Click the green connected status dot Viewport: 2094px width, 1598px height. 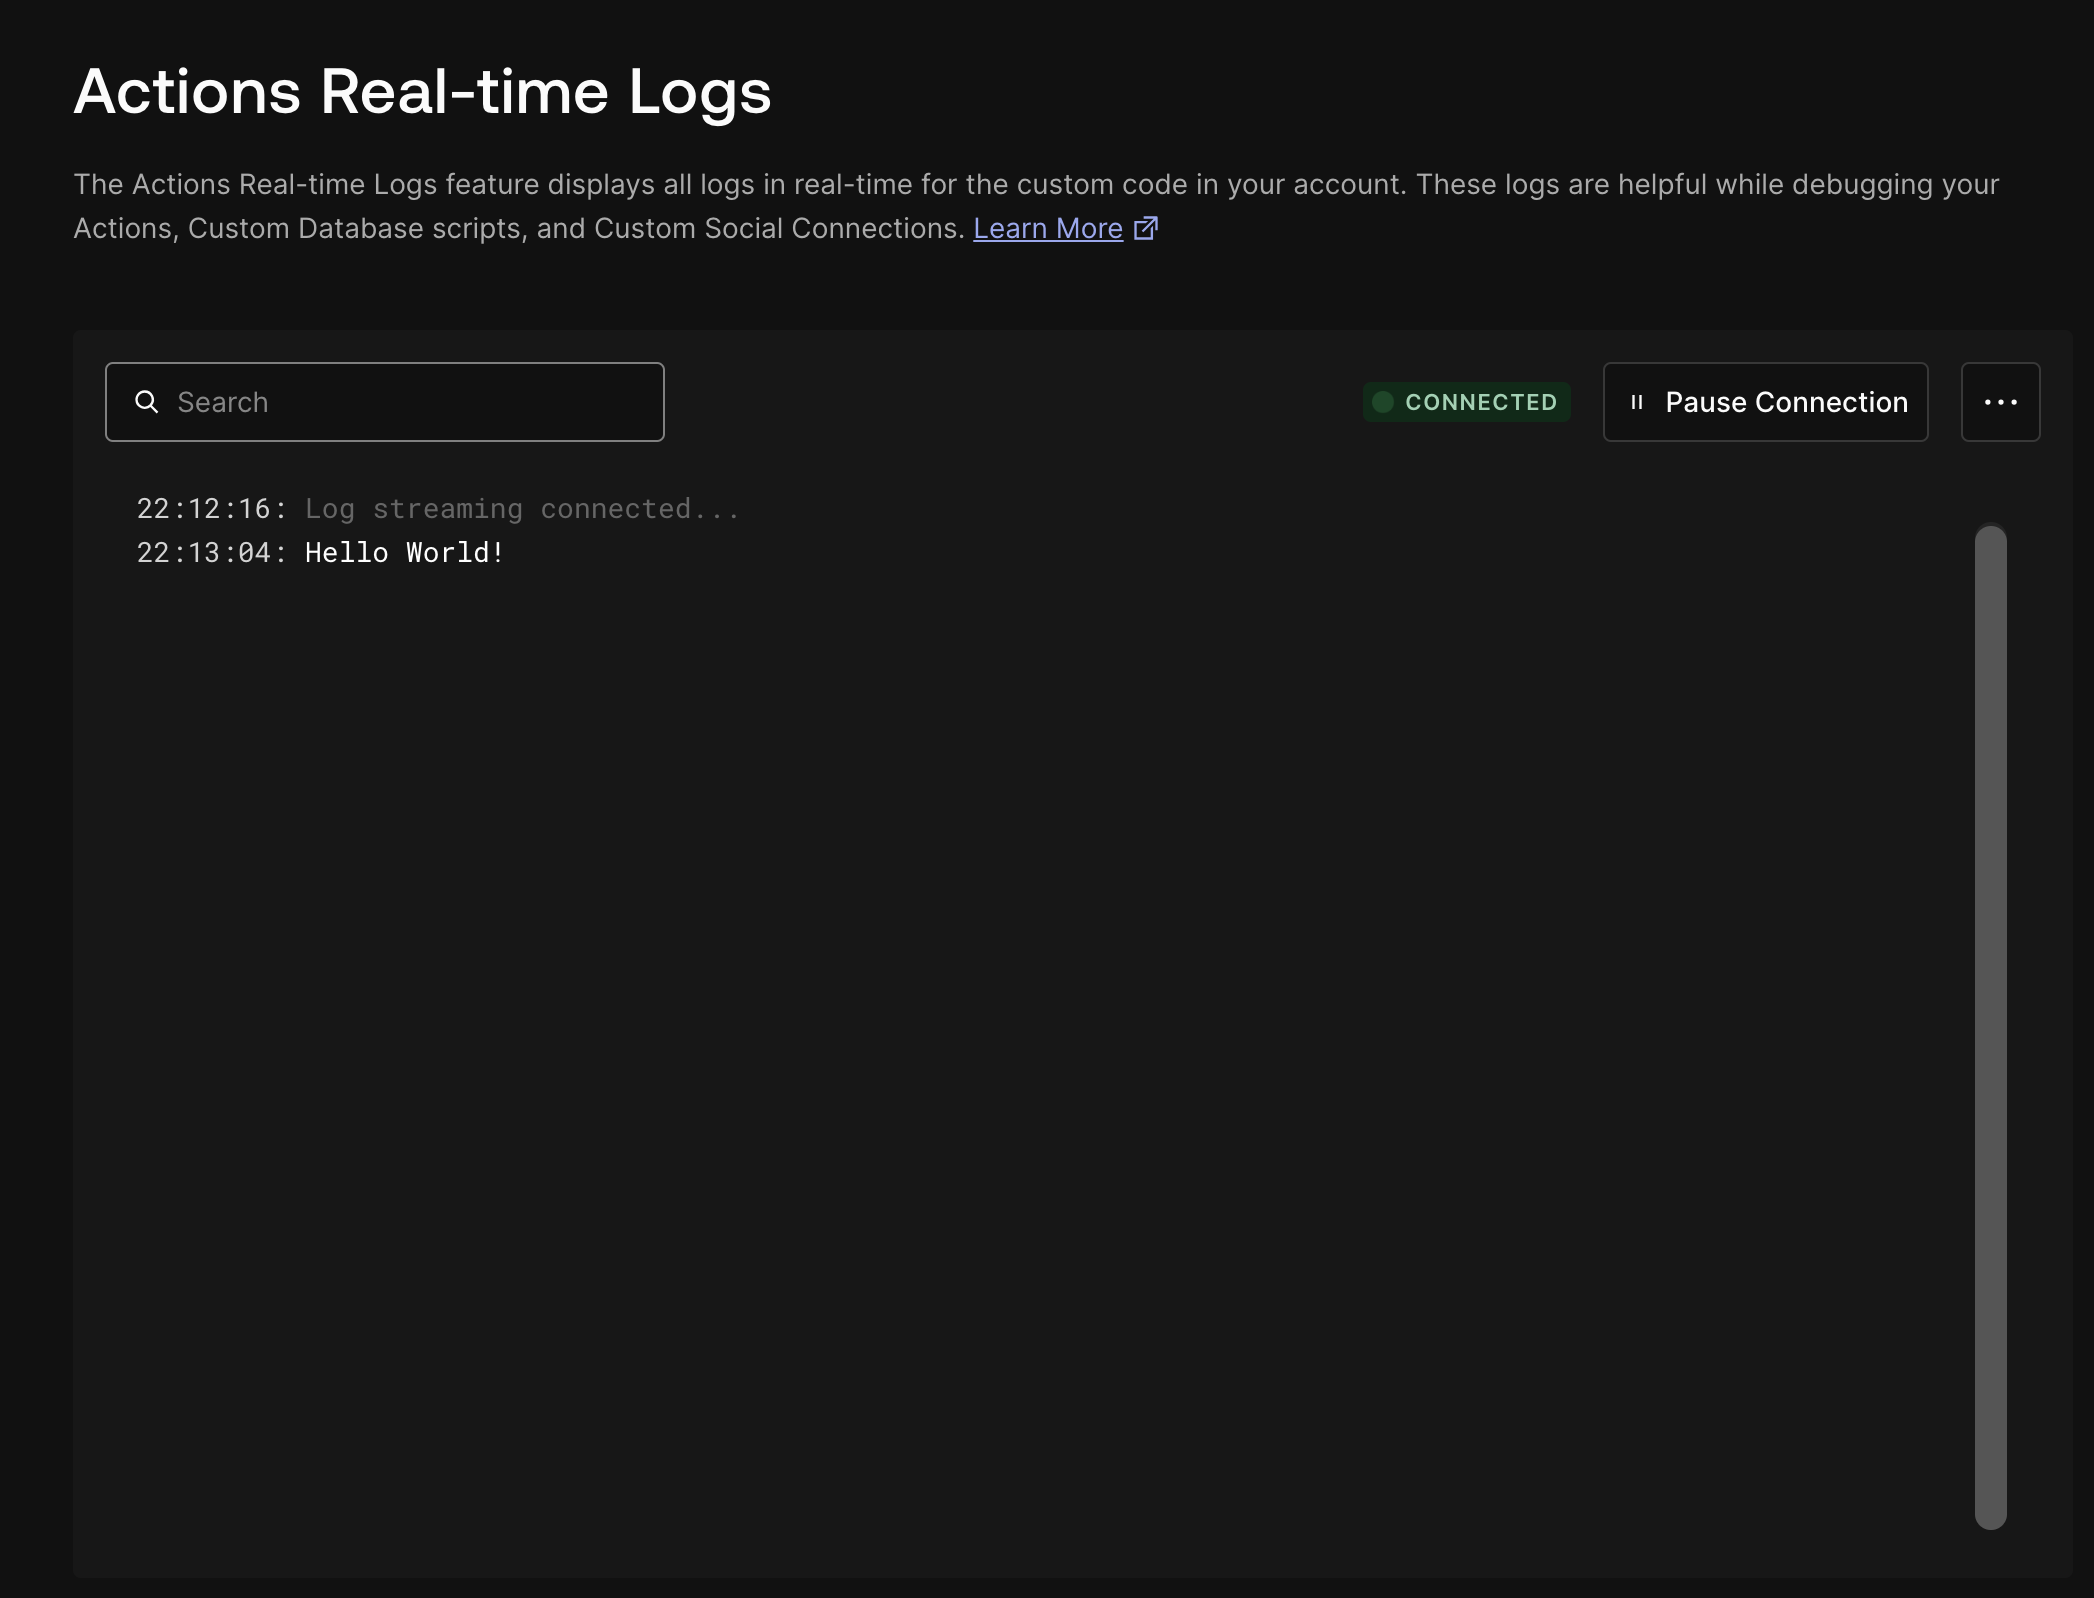coord(1383,402)
